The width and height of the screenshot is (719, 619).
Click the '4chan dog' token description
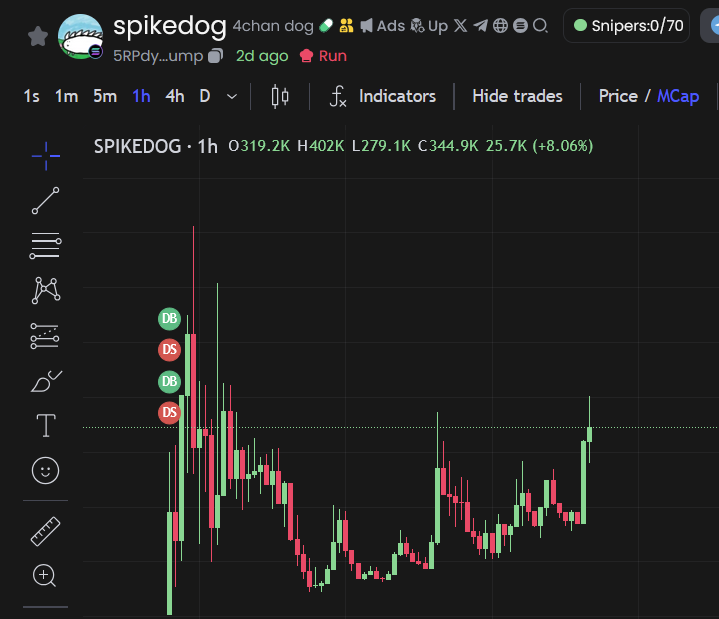click(x=273, y=26)
